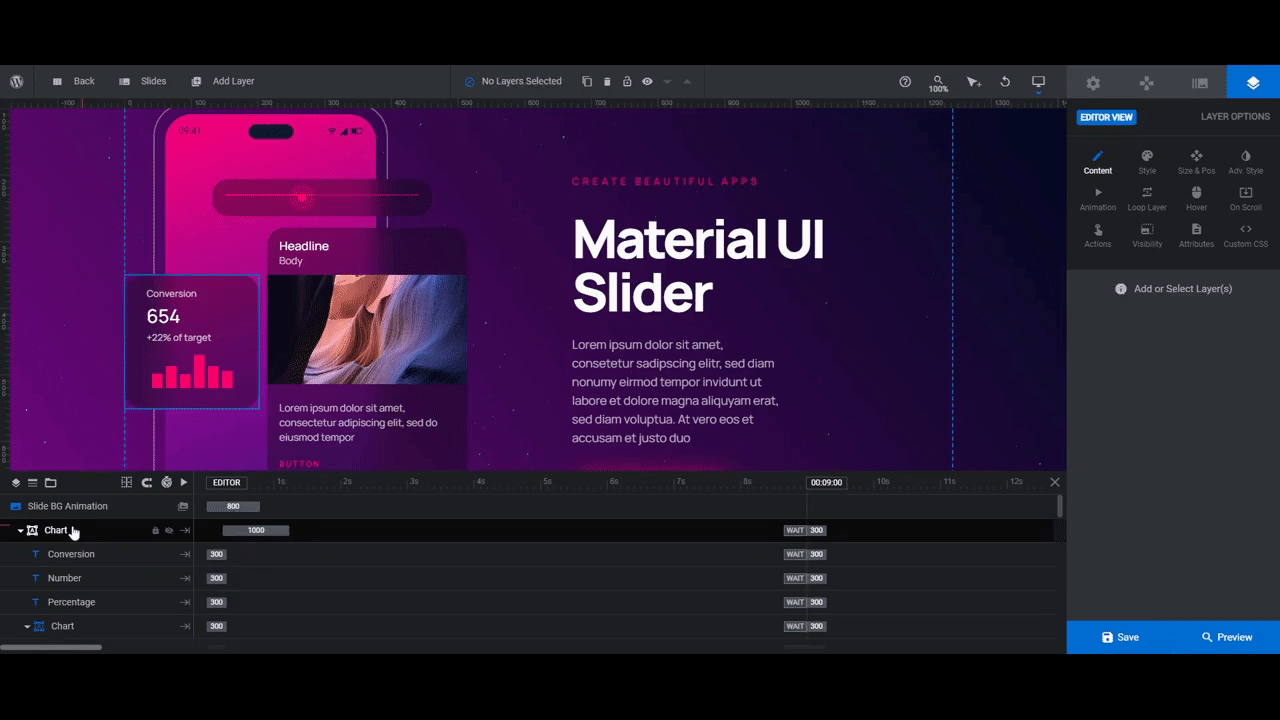
Task: Click the timeline horizontal scrollbar
Action: coord(51,647)
